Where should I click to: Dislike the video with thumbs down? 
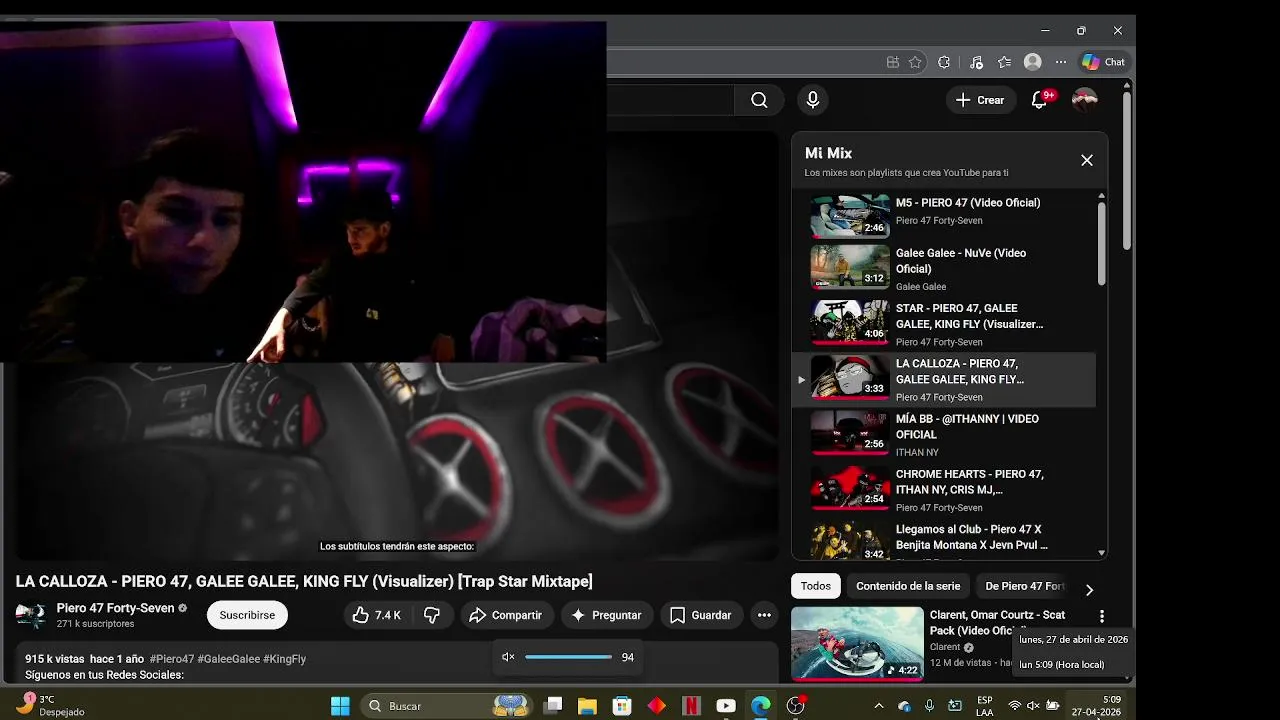(432, 615)
